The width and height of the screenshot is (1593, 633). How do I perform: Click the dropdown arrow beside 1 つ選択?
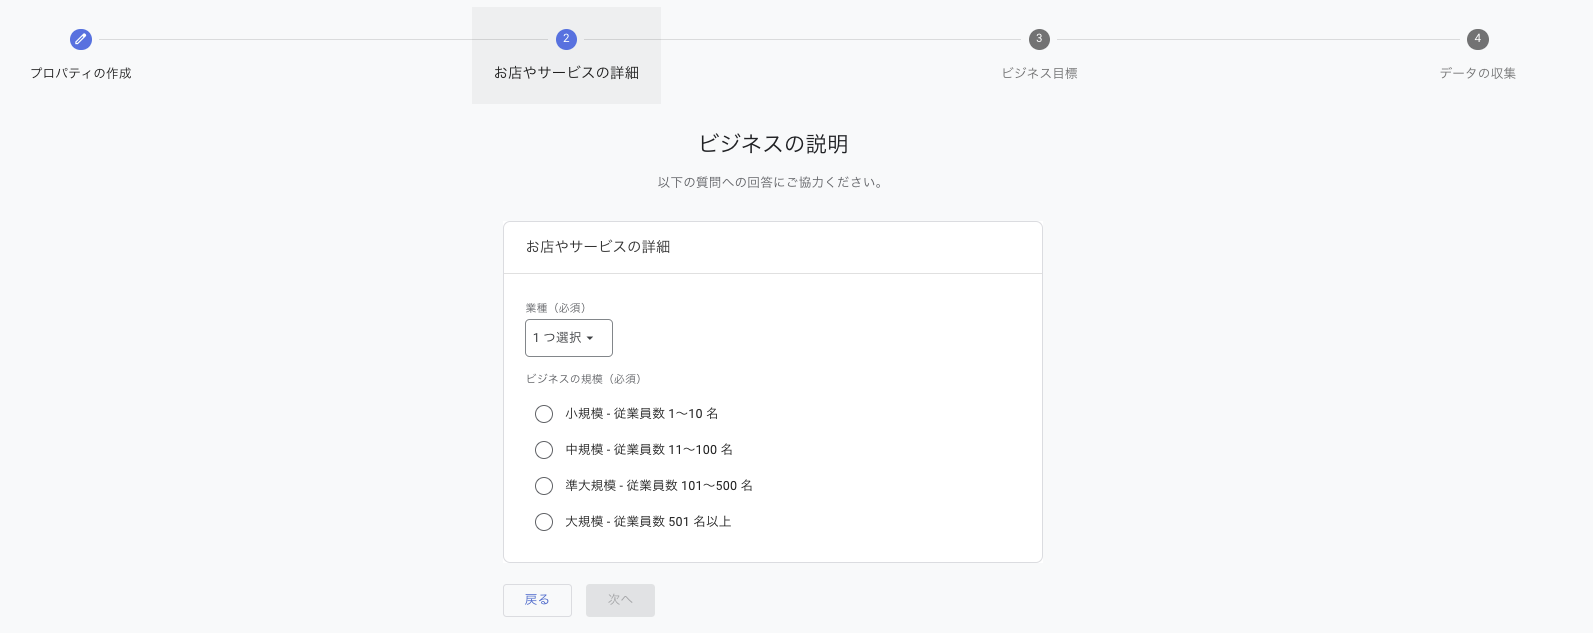[x=591, y=338]
